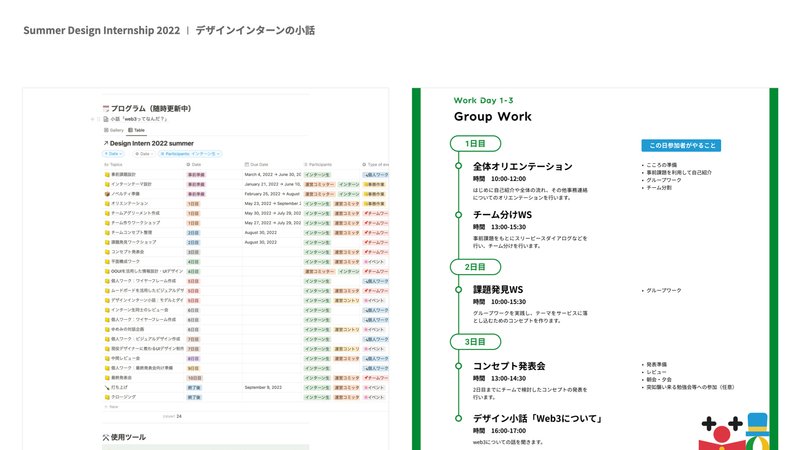800x450 pixels.
Task: Click the デザインインターンの小話 subtitle
Action: (255, 30)
